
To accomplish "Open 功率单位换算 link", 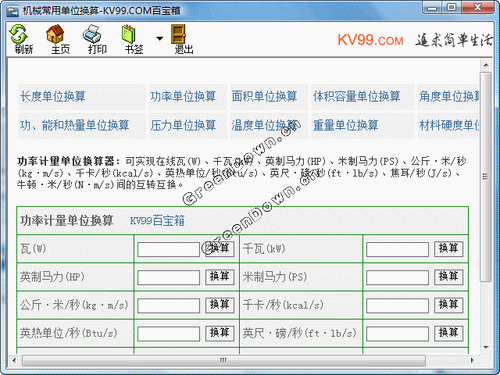I will click(183, 96).
